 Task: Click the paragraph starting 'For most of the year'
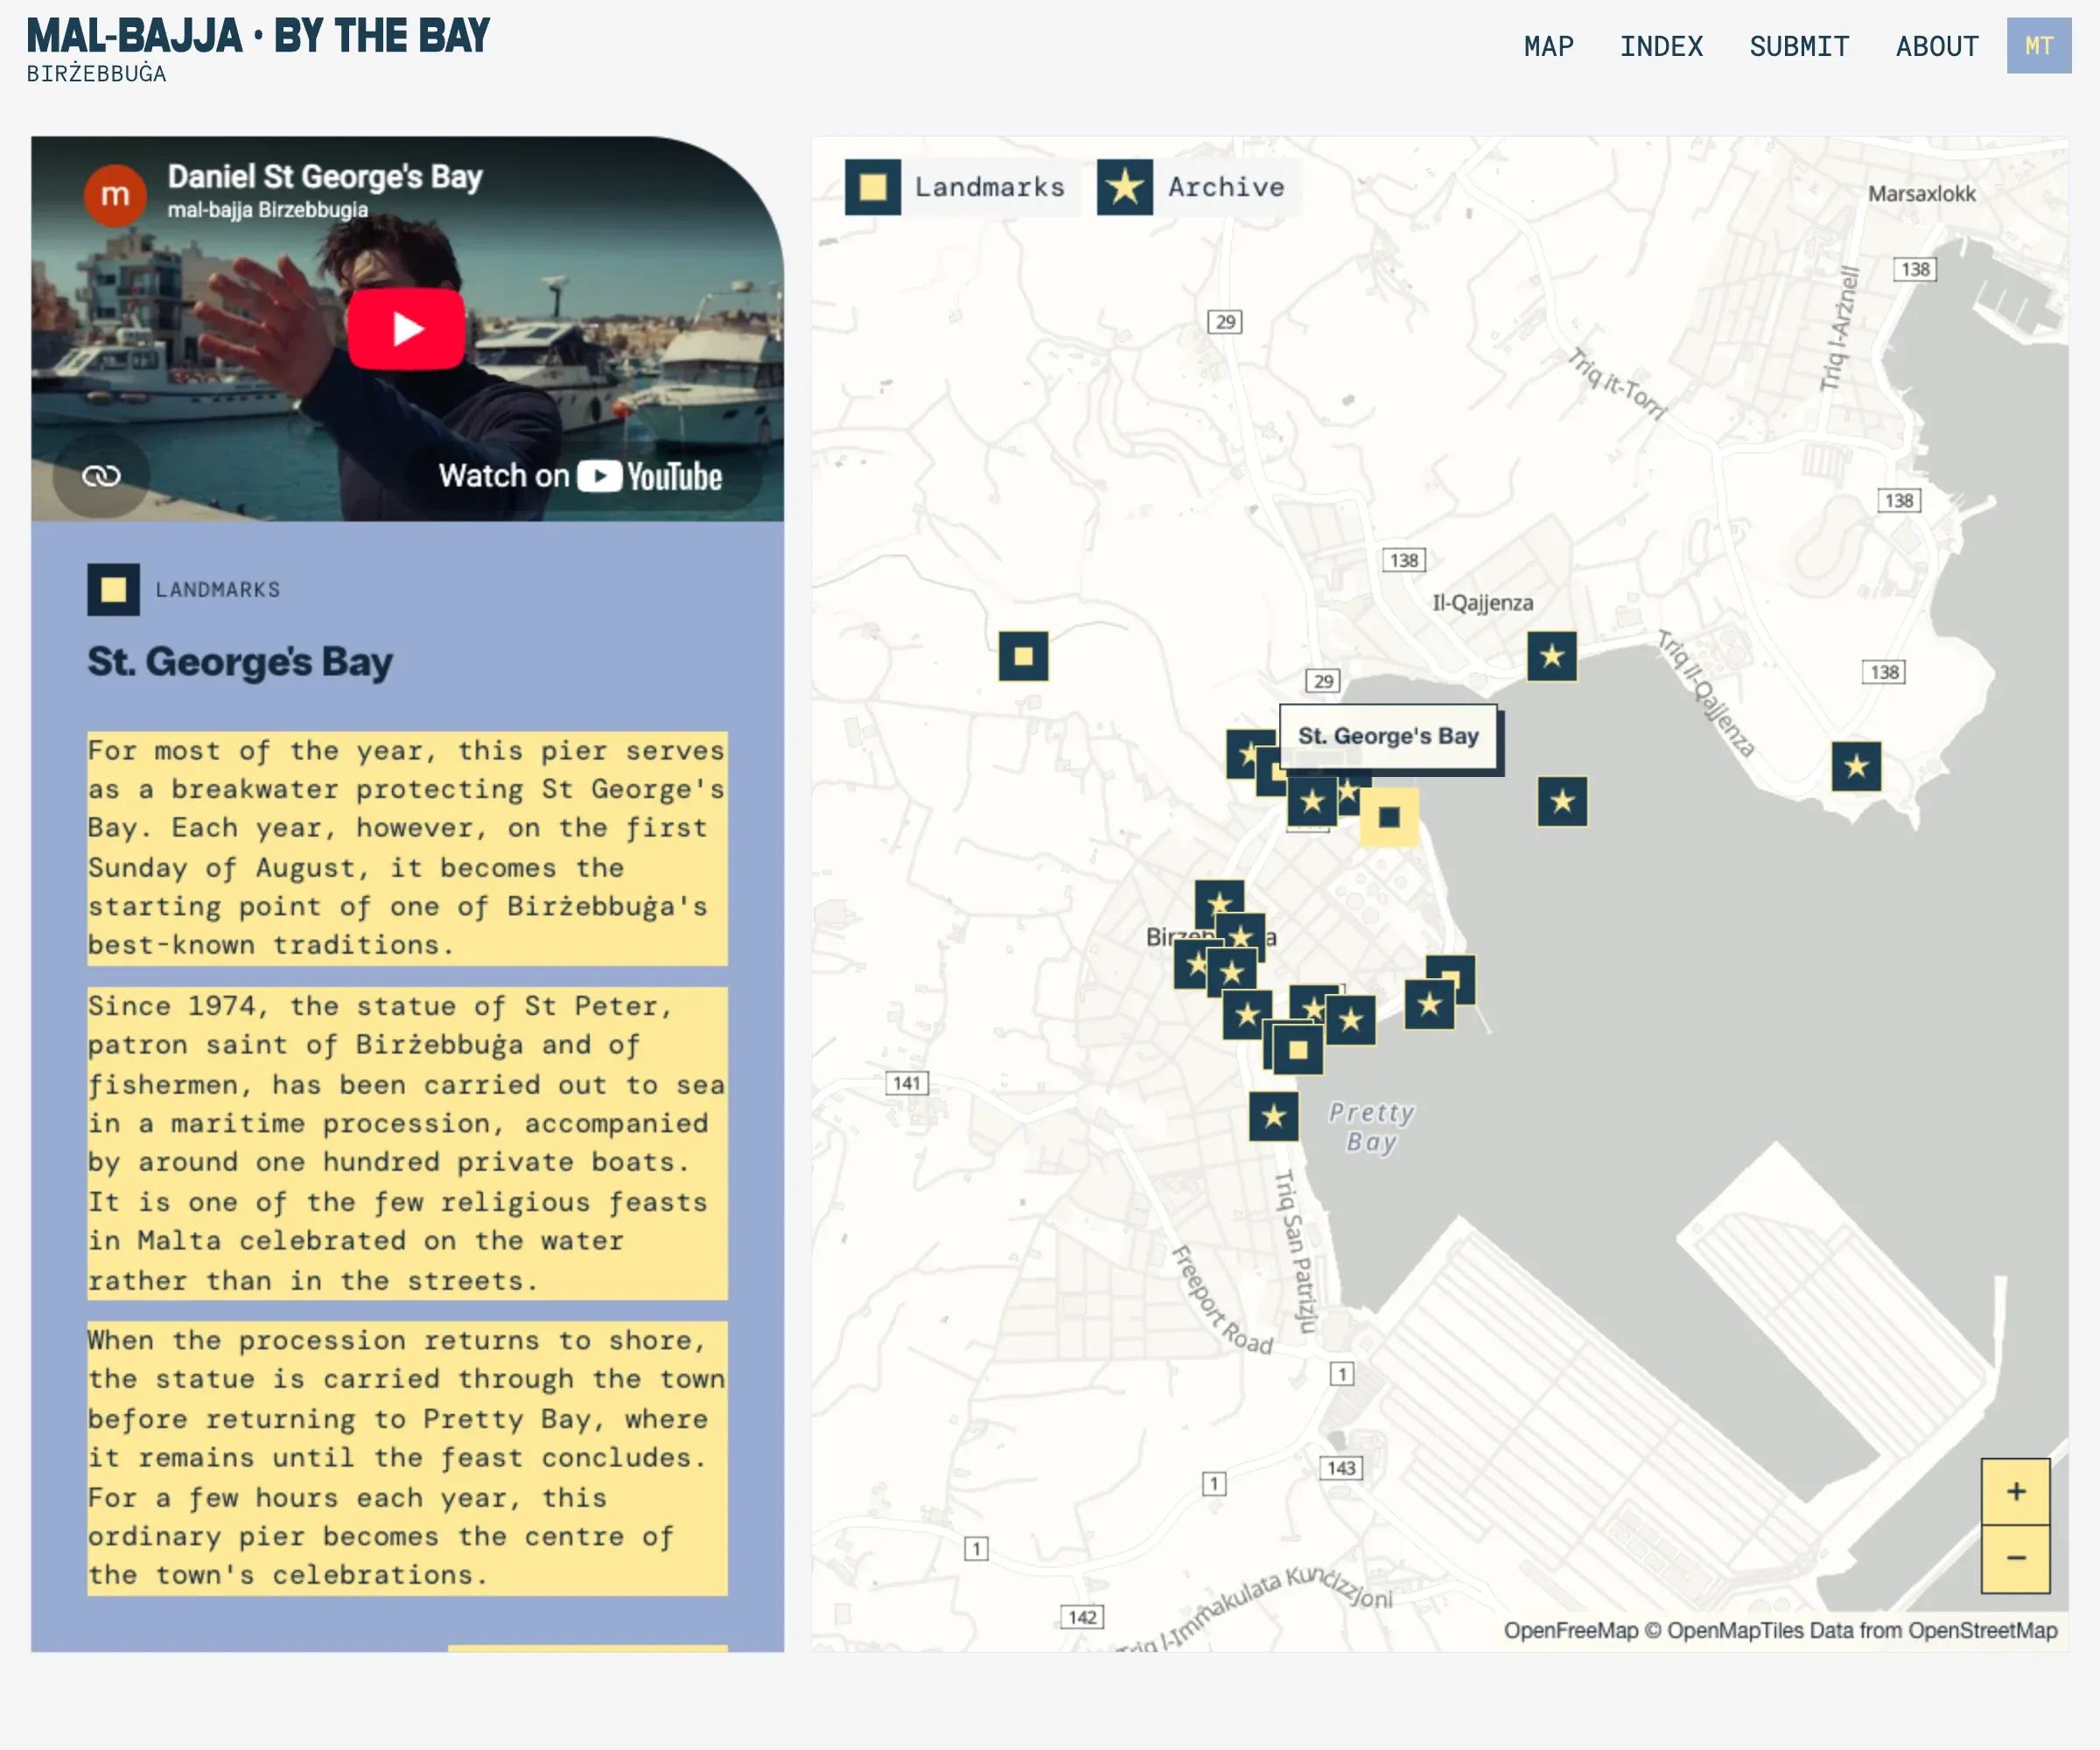(407, 848)
